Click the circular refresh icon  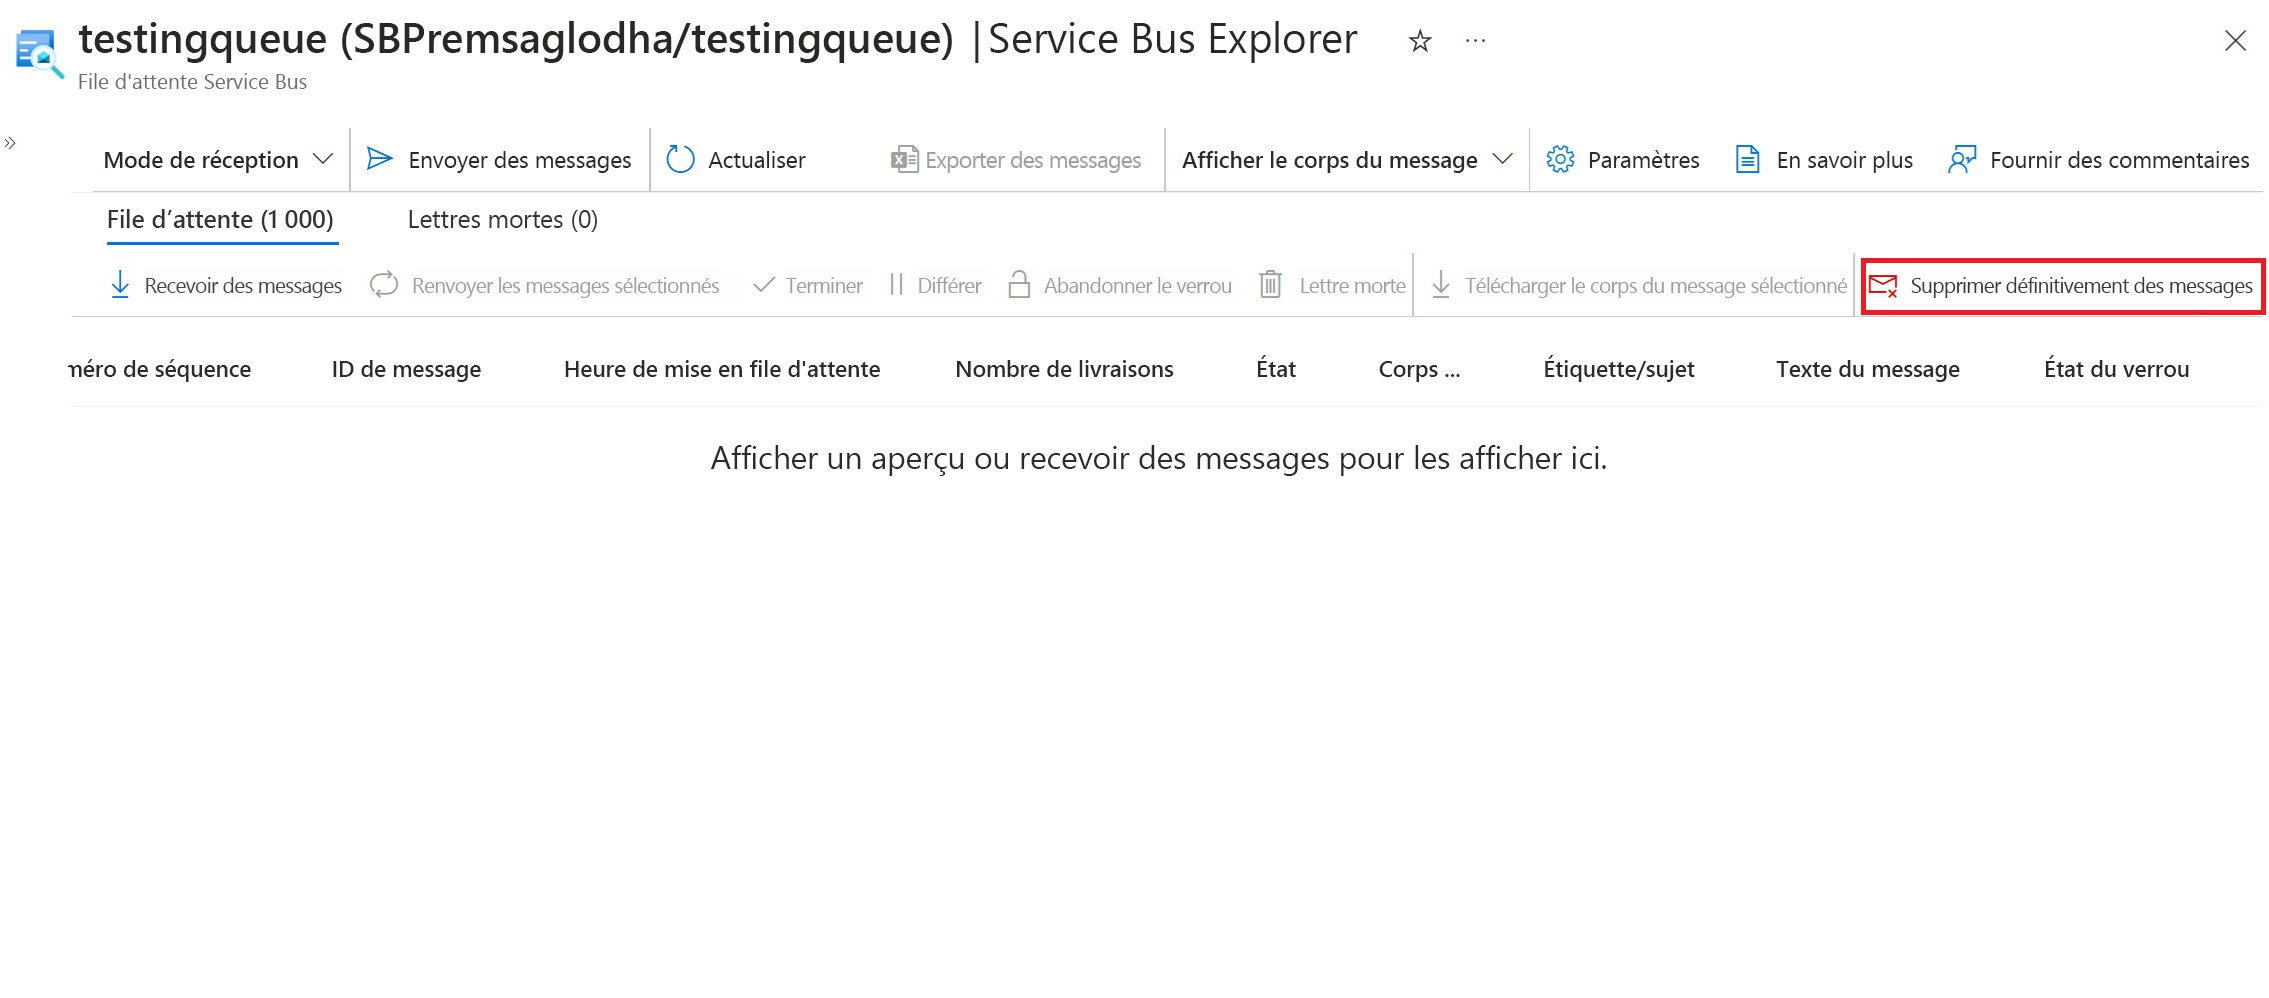[x=680, y=159]
